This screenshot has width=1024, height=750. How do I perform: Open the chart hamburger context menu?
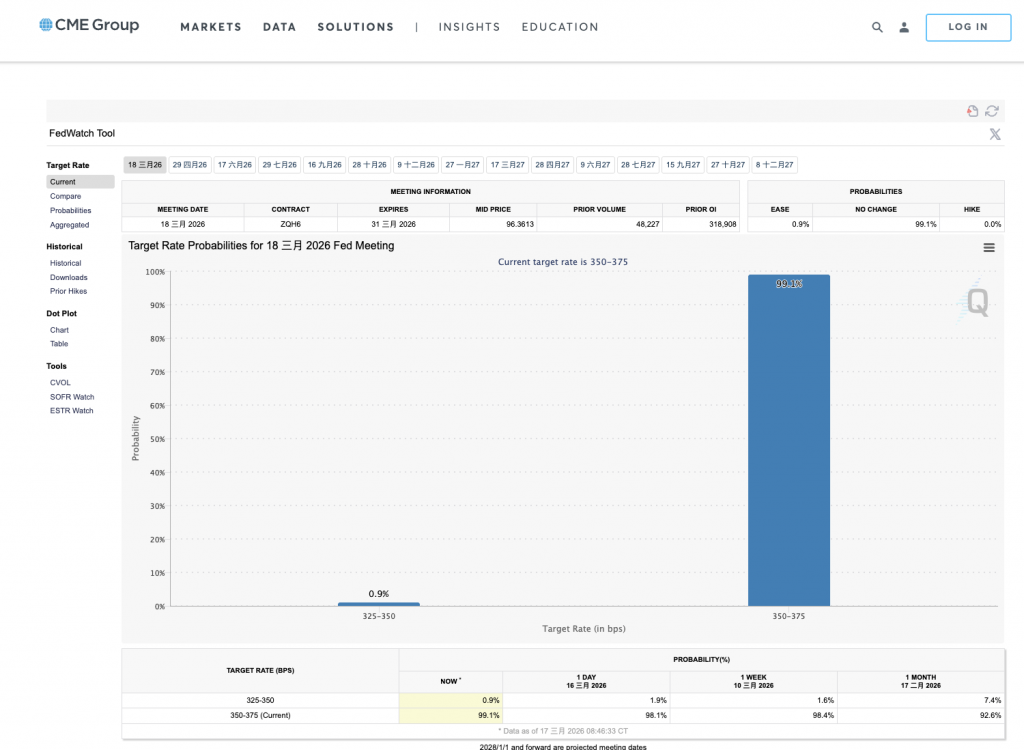(x=989, y=247)
